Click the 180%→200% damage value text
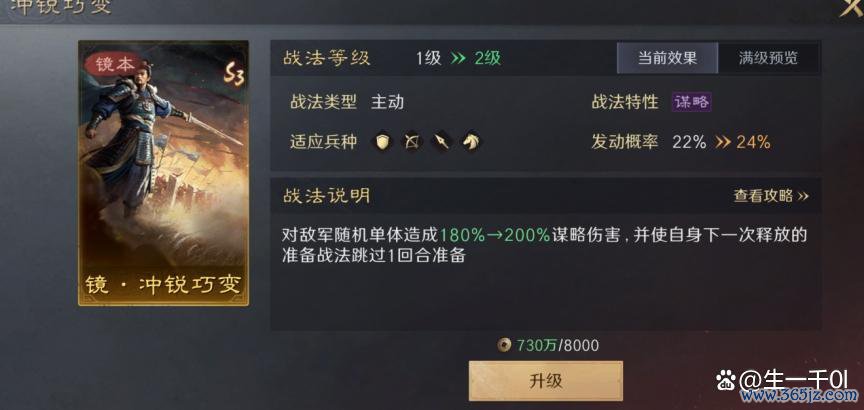The width and height of the screenshot is (864, 410). (495, 235)
